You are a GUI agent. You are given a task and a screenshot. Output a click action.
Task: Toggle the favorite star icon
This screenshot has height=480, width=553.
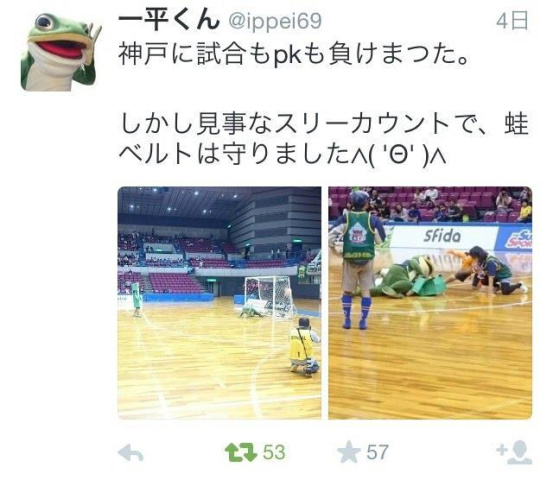pos(348,452)
